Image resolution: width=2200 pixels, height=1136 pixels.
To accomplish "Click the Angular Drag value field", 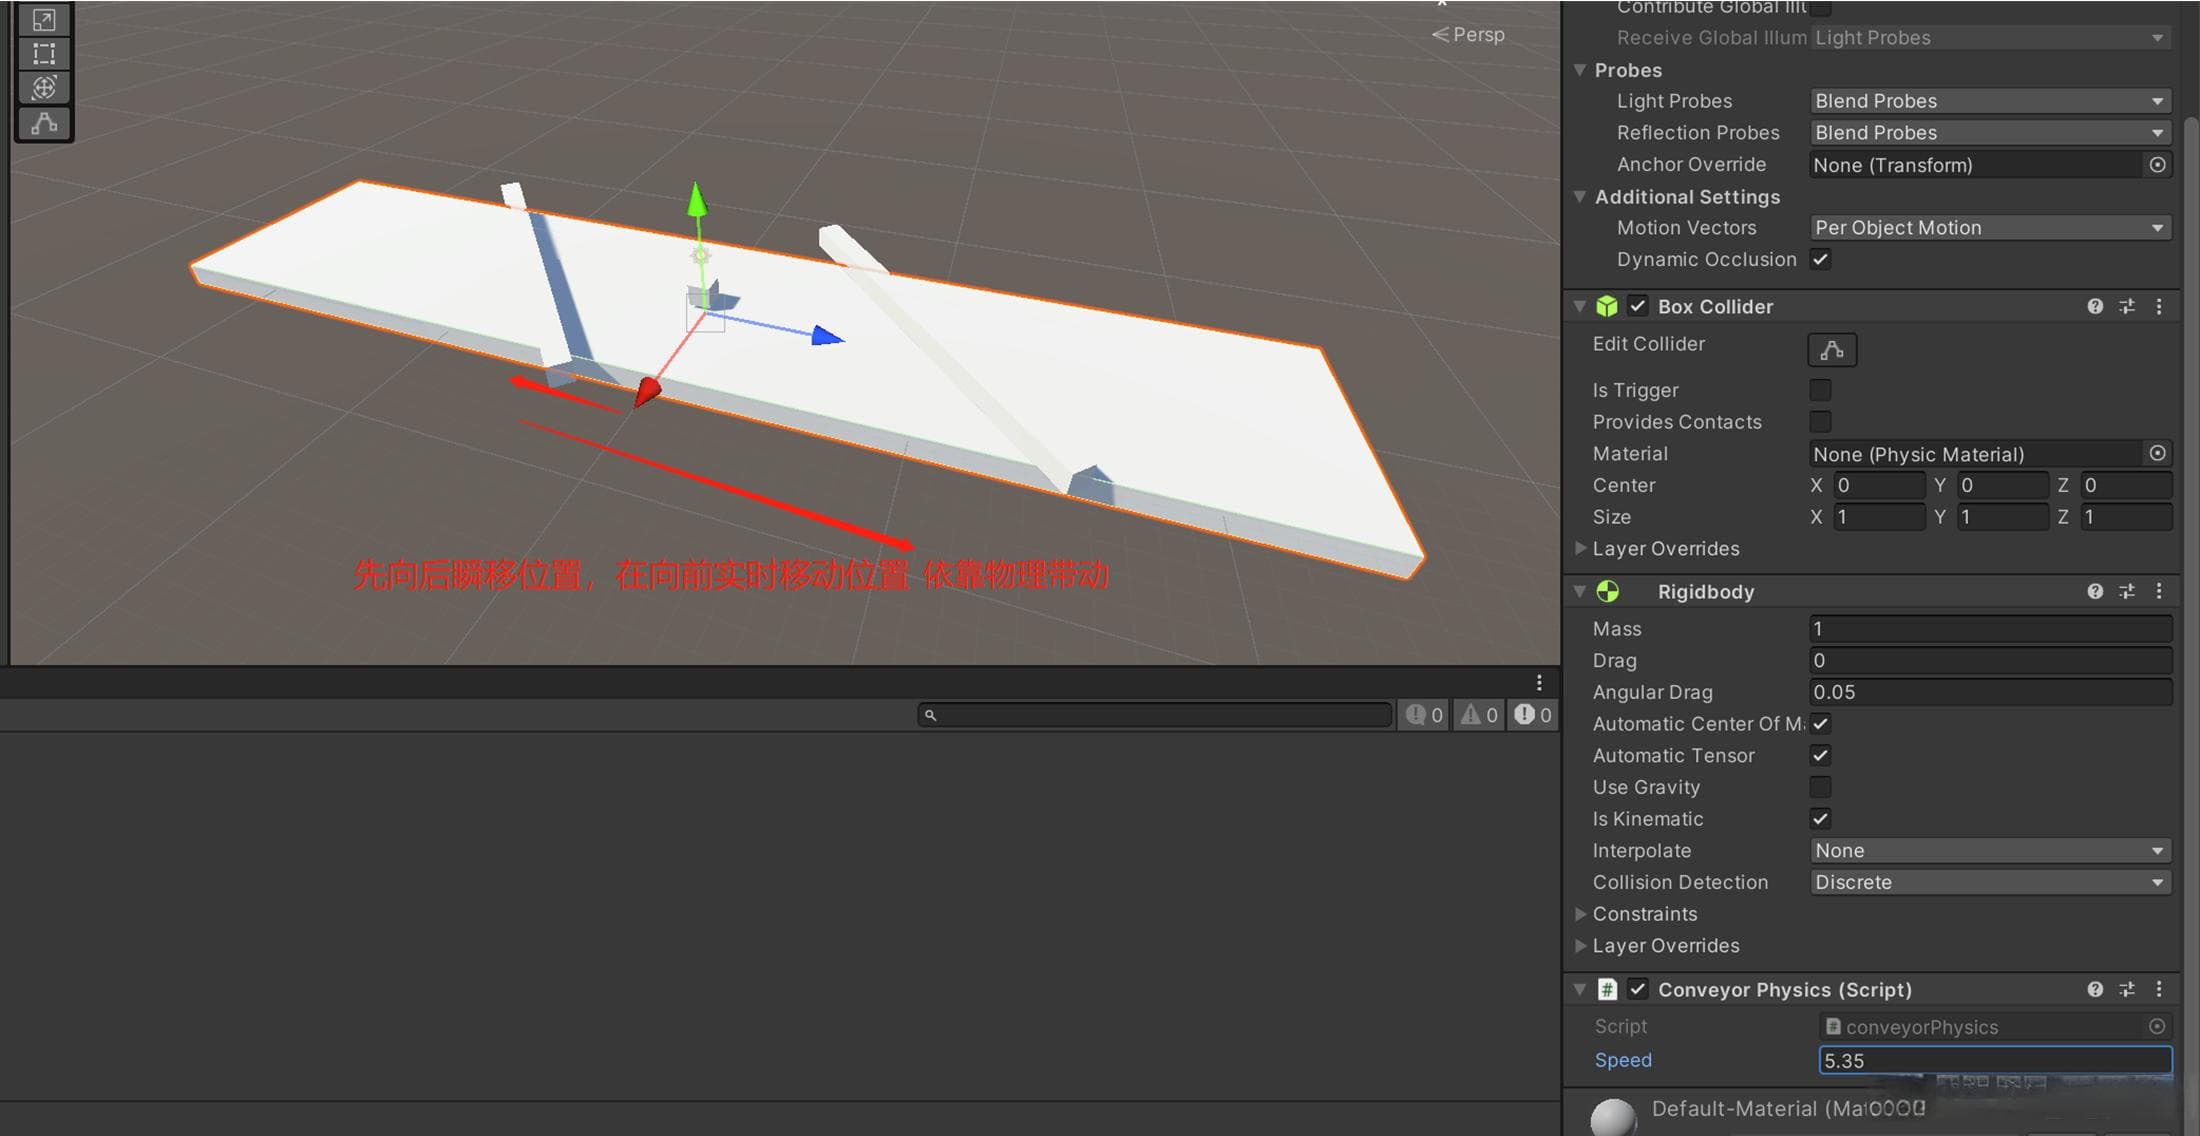I will click(x=1990, y=693).
